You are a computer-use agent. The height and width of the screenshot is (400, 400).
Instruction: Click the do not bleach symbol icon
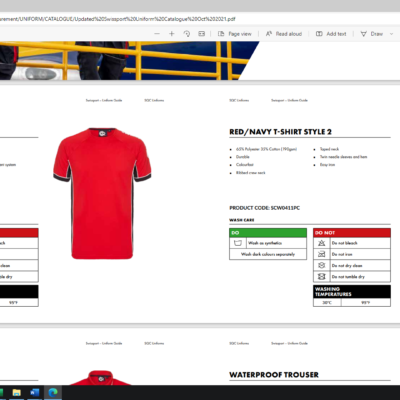321,243
